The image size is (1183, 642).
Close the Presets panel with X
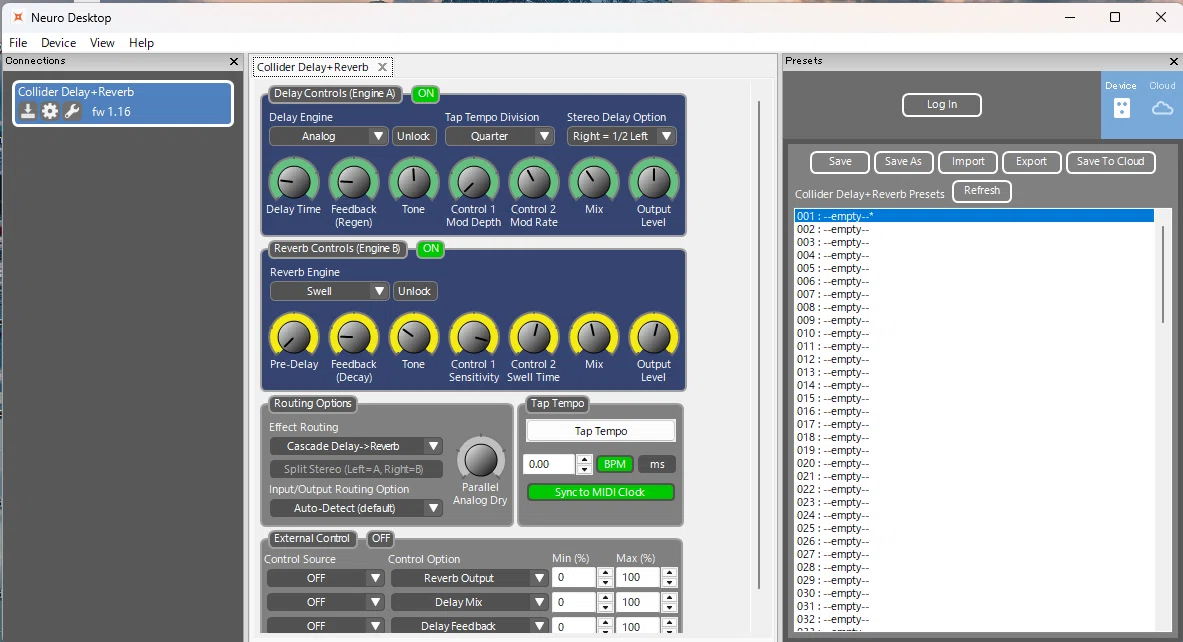coord(1173,61)
